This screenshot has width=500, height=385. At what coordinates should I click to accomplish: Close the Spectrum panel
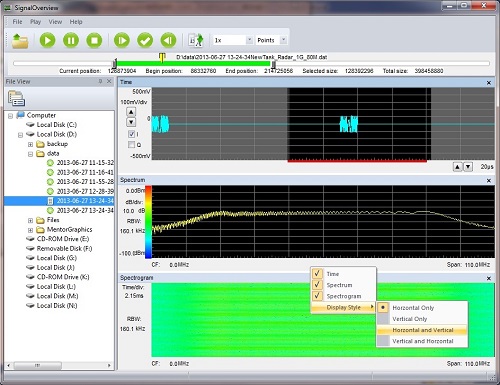[489, 181]
